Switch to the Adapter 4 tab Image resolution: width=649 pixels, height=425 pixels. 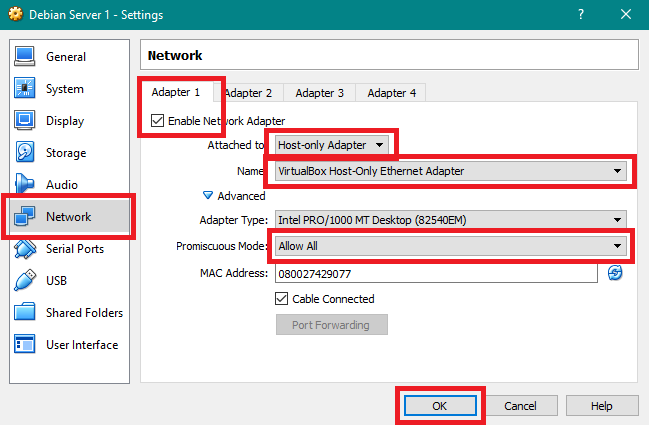coord(392,93)
